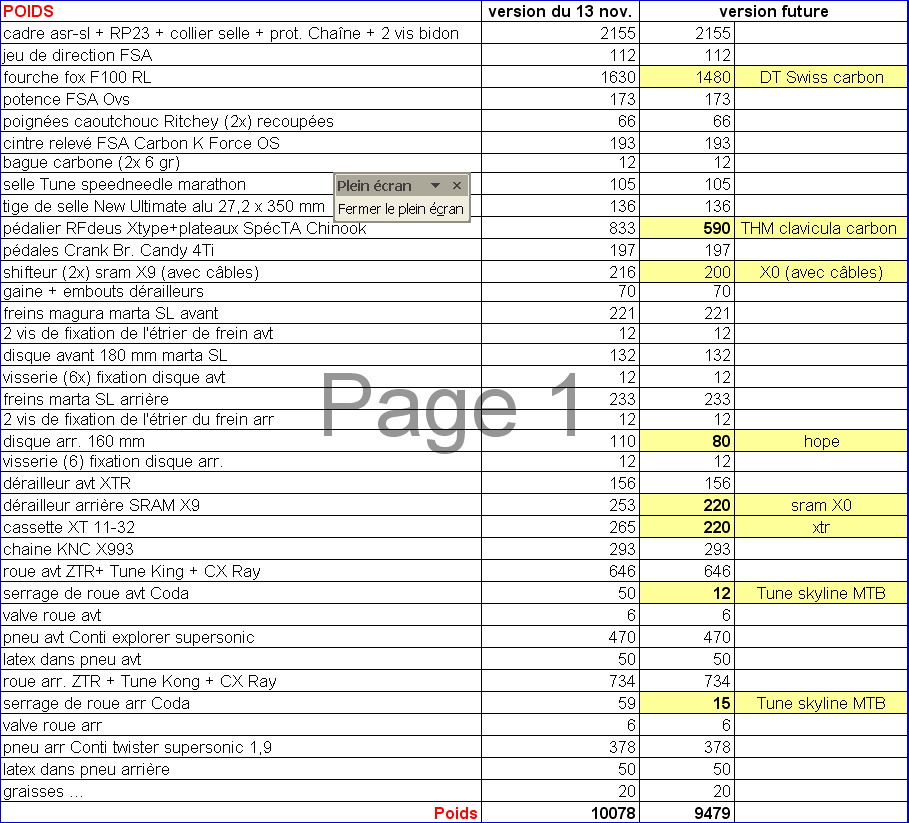Select the 'THM clavicula carbon' note cell
Image resolution: width=909 pixels, height=823 pixels.
(821, 228)
